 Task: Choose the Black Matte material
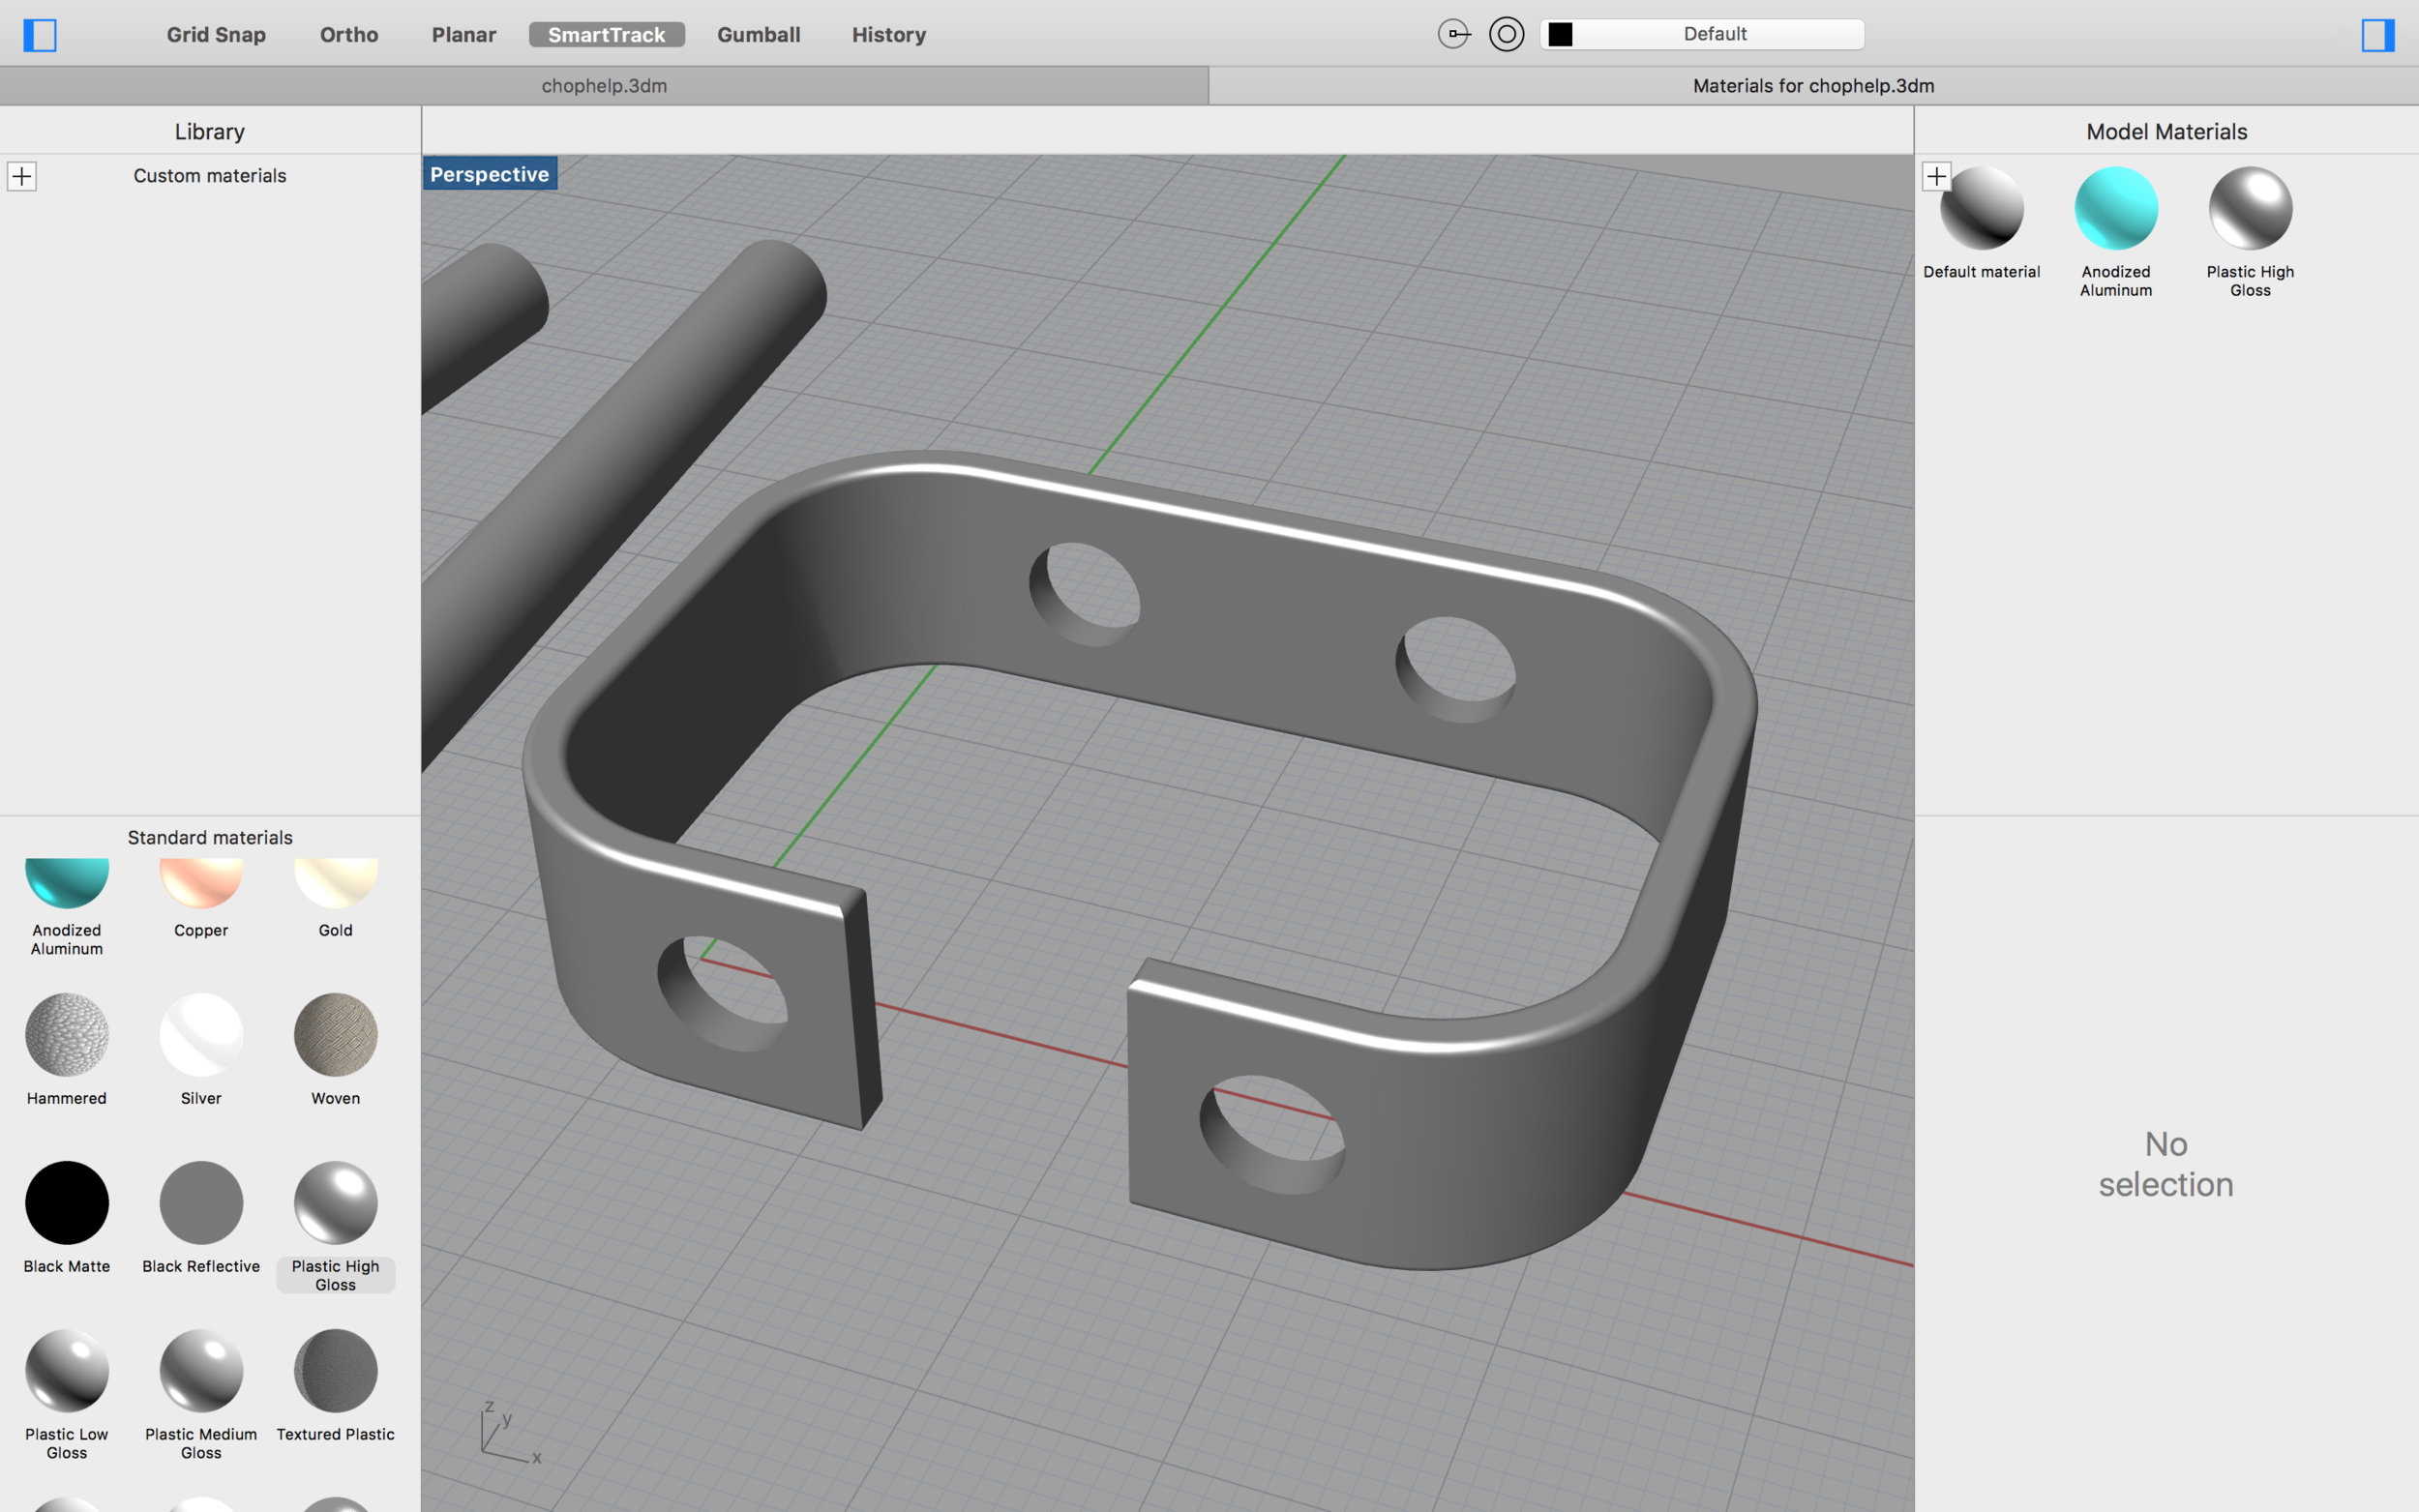67,1202
